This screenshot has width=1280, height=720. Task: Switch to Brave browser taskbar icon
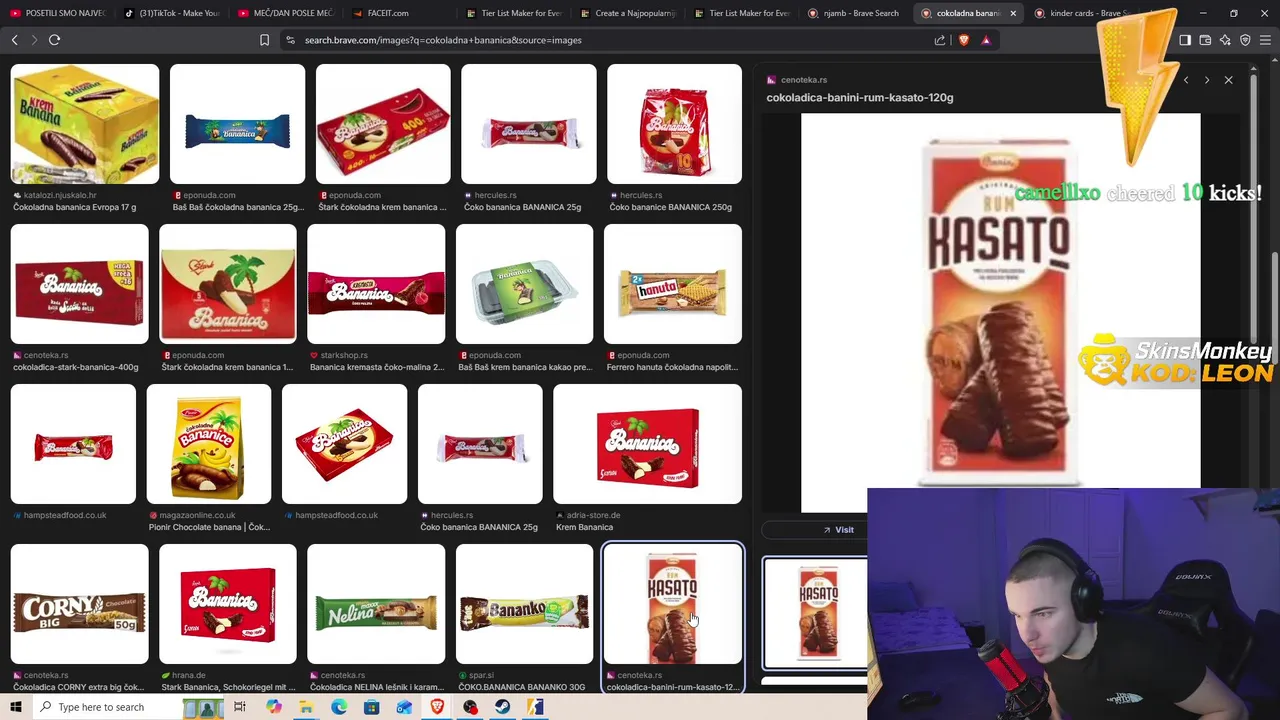437,707
